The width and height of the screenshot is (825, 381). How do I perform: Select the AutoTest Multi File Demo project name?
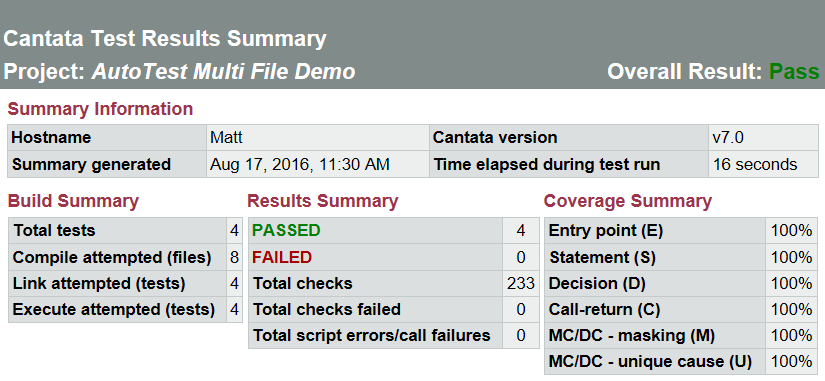pyautogui.click(x=223, y=72)
